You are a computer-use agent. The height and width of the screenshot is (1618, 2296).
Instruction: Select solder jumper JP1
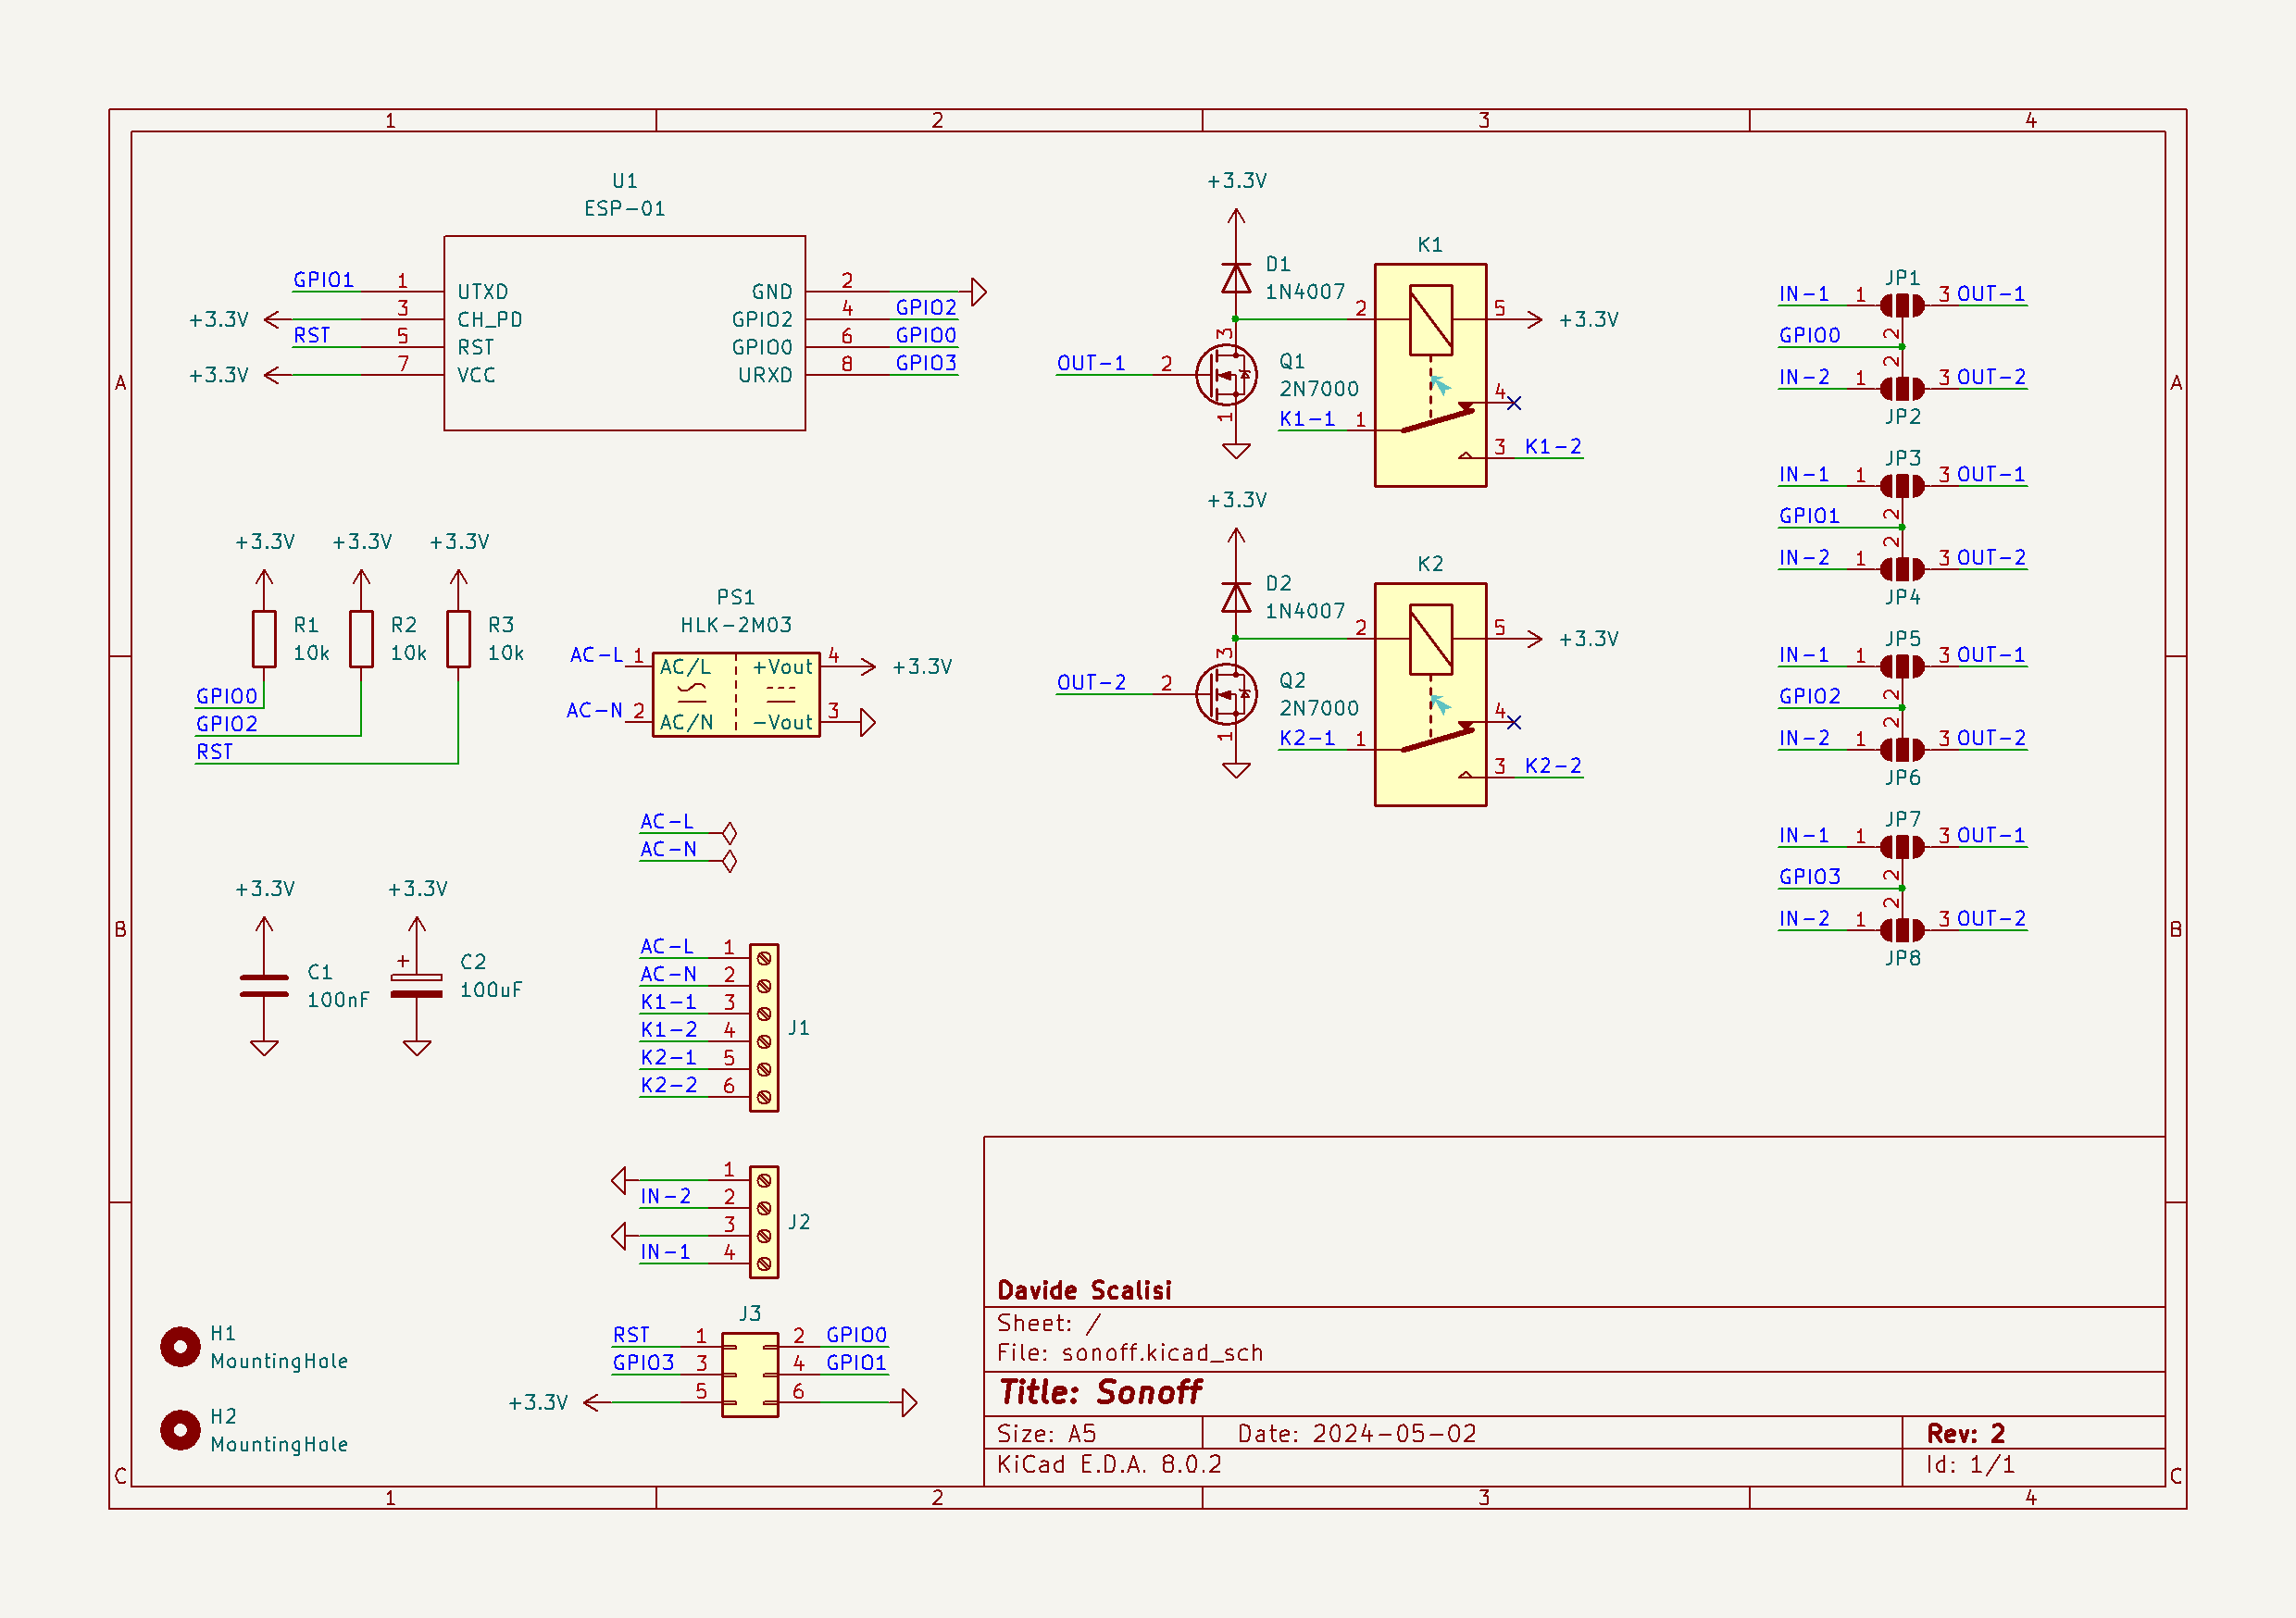point(1902,305)
